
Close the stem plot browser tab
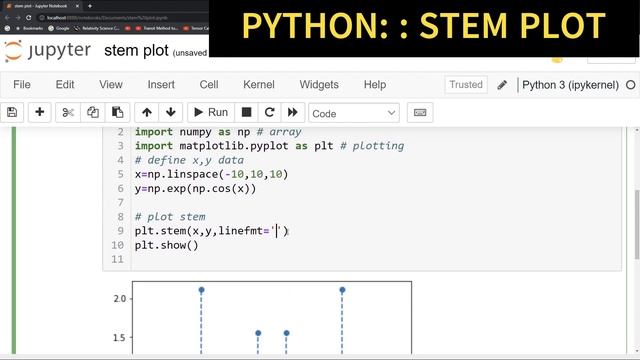click(x=77, y=6)
